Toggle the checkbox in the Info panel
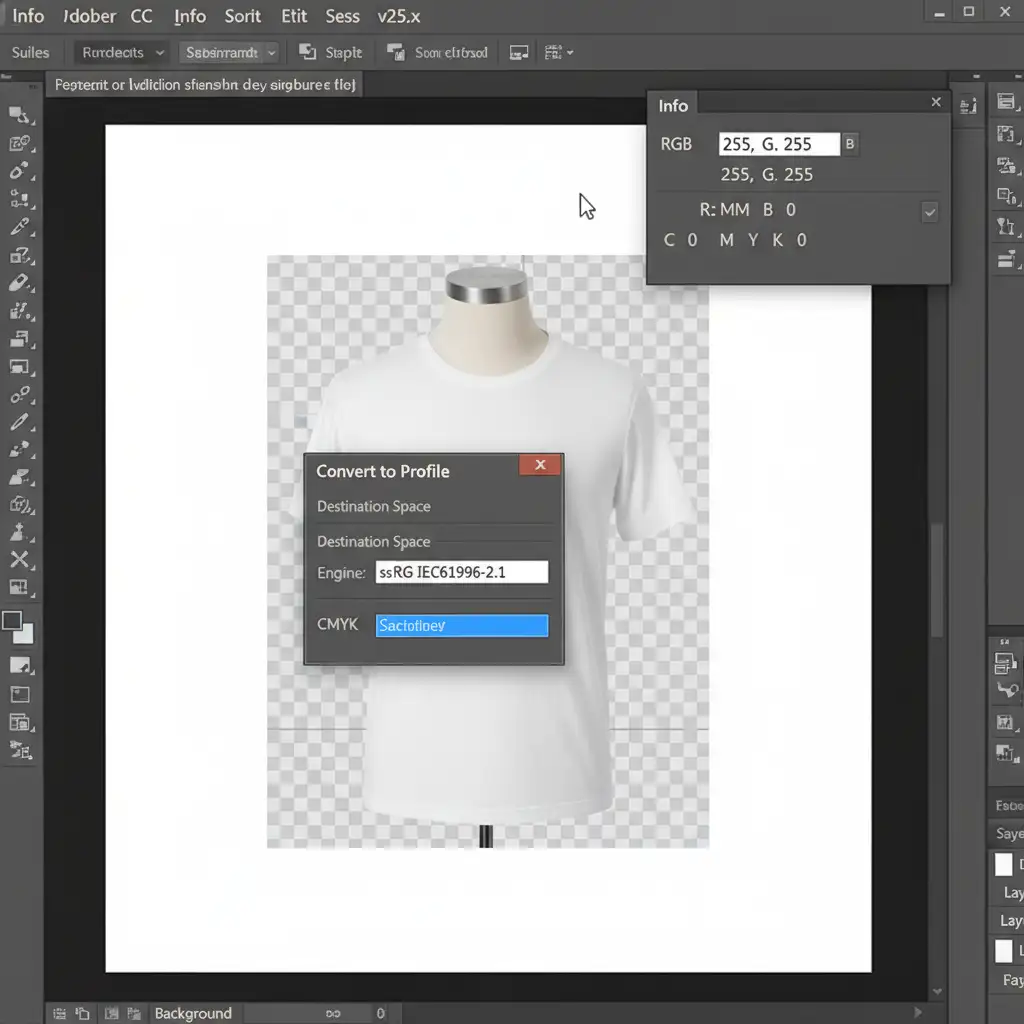 coord(930,211)
